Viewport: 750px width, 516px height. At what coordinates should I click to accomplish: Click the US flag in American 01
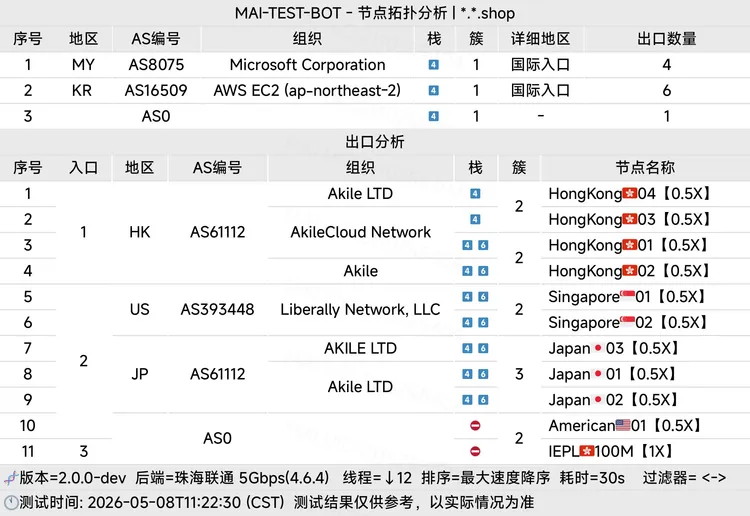click(623, 425)
